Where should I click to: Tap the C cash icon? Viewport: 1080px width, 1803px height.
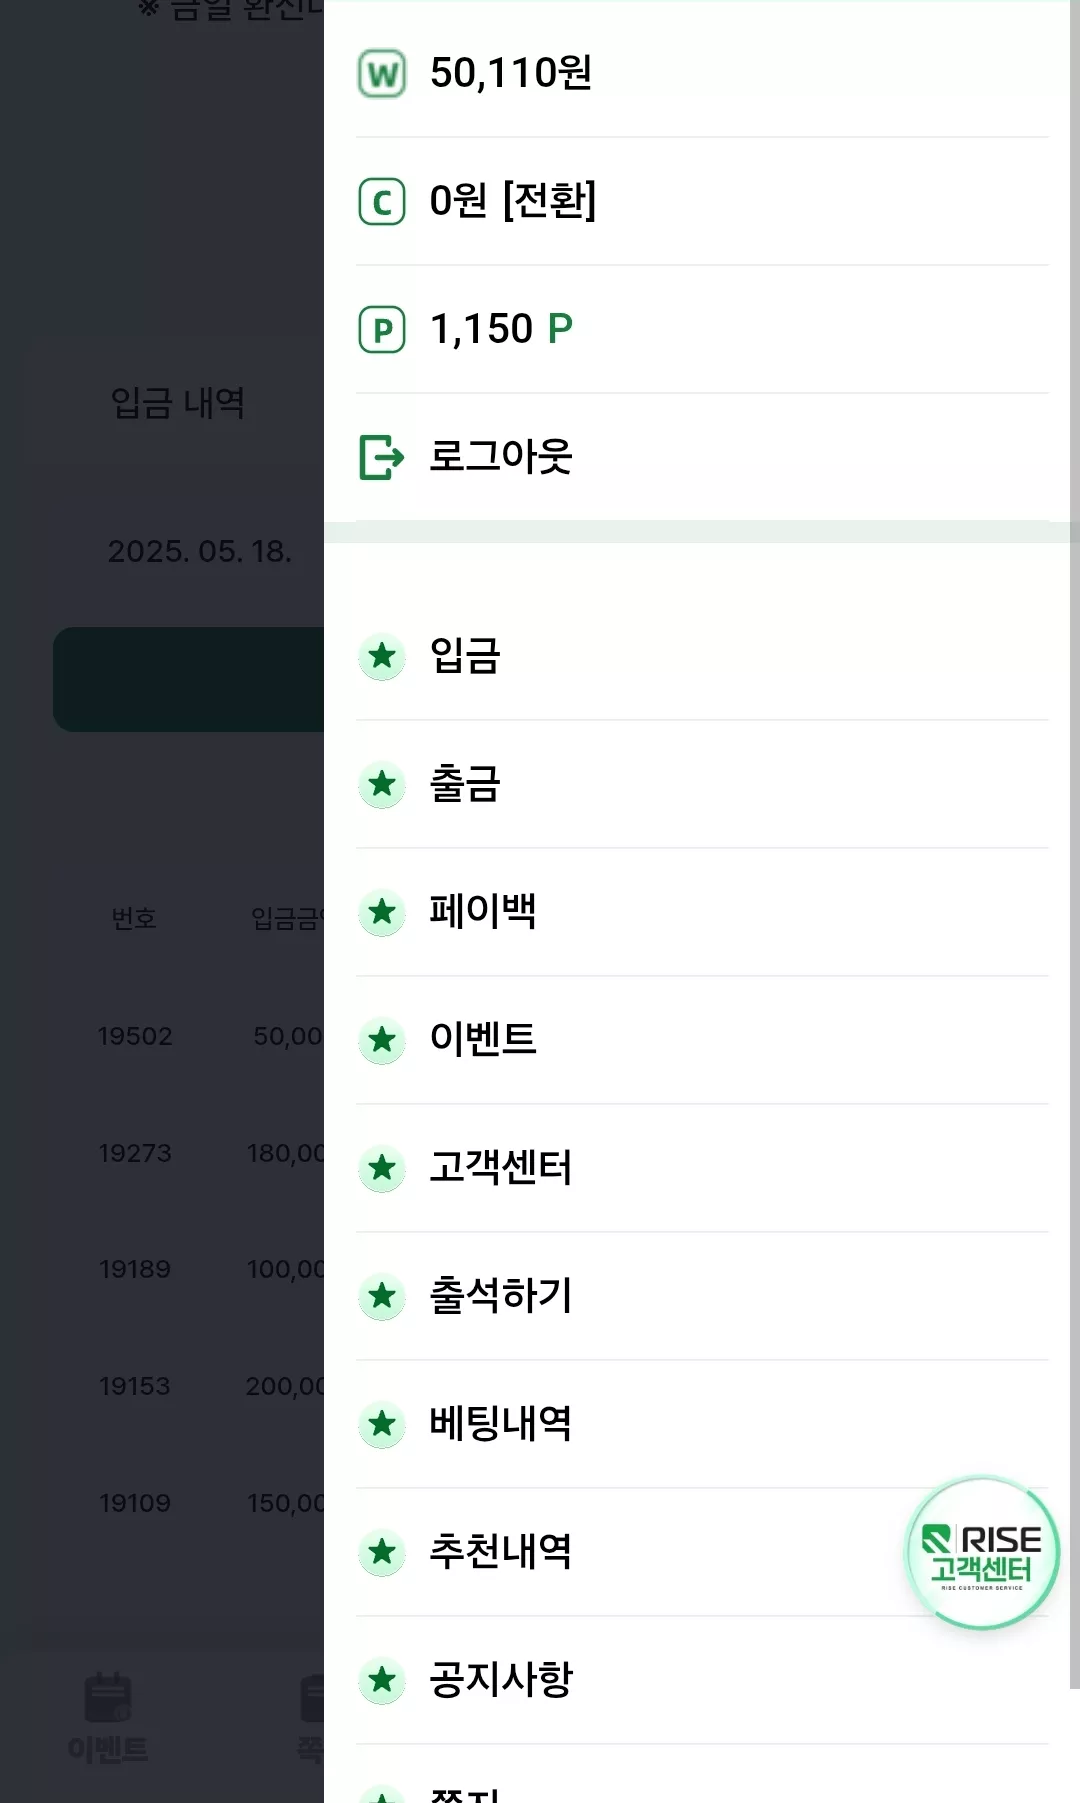coord(382,201)
